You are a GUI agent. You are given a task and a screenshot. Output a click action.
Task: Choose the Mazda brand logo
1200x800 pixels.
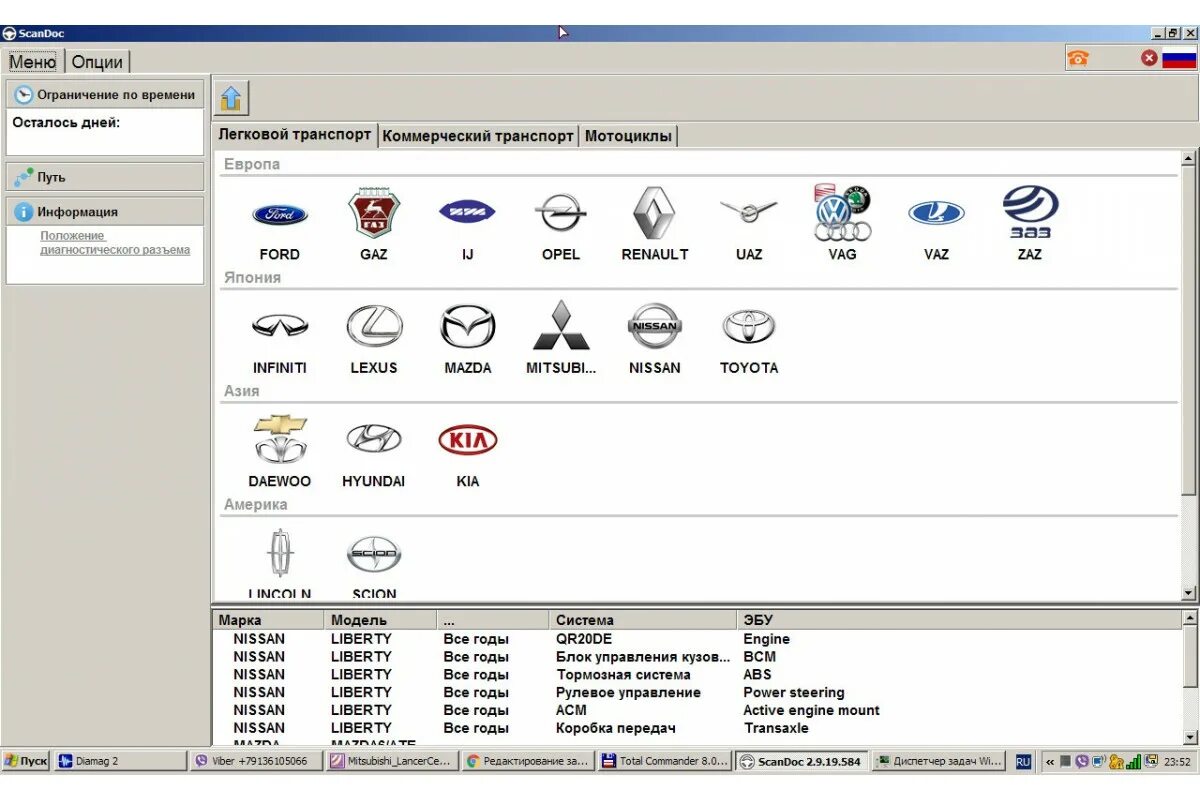pos(467,326)
